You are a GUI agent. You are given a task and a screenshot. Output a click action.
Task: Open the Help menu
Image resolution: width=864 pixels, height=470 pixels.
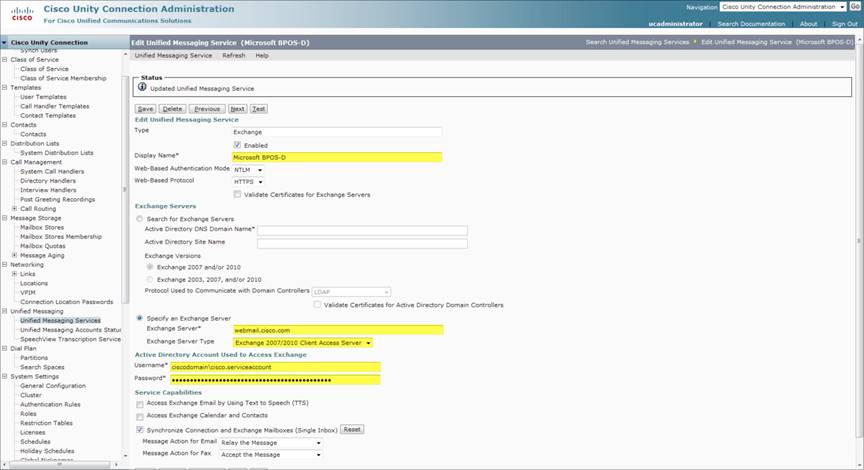[262, 56]
